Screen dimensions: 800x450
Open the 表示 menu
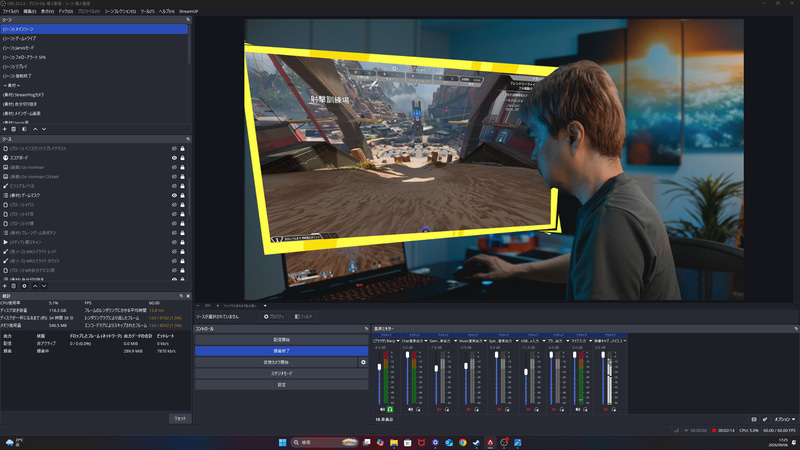(47, 11)
